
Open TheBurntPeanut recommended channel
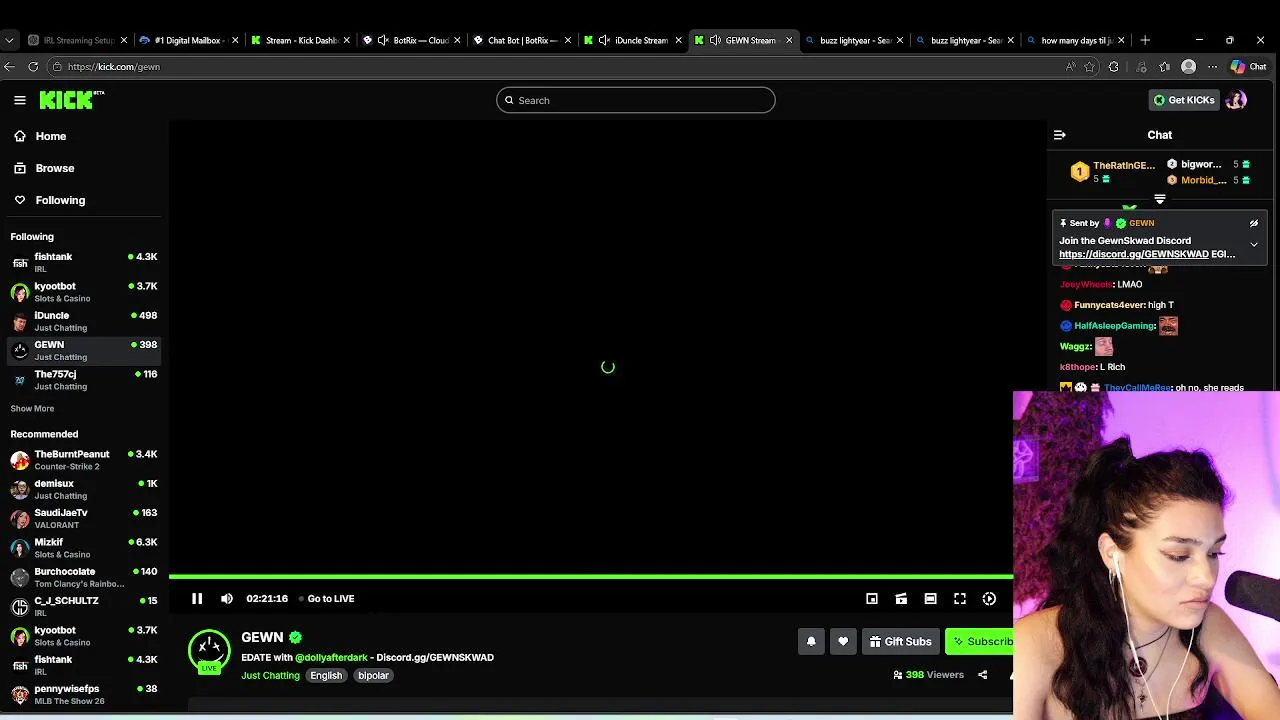(x=84, y=460)
